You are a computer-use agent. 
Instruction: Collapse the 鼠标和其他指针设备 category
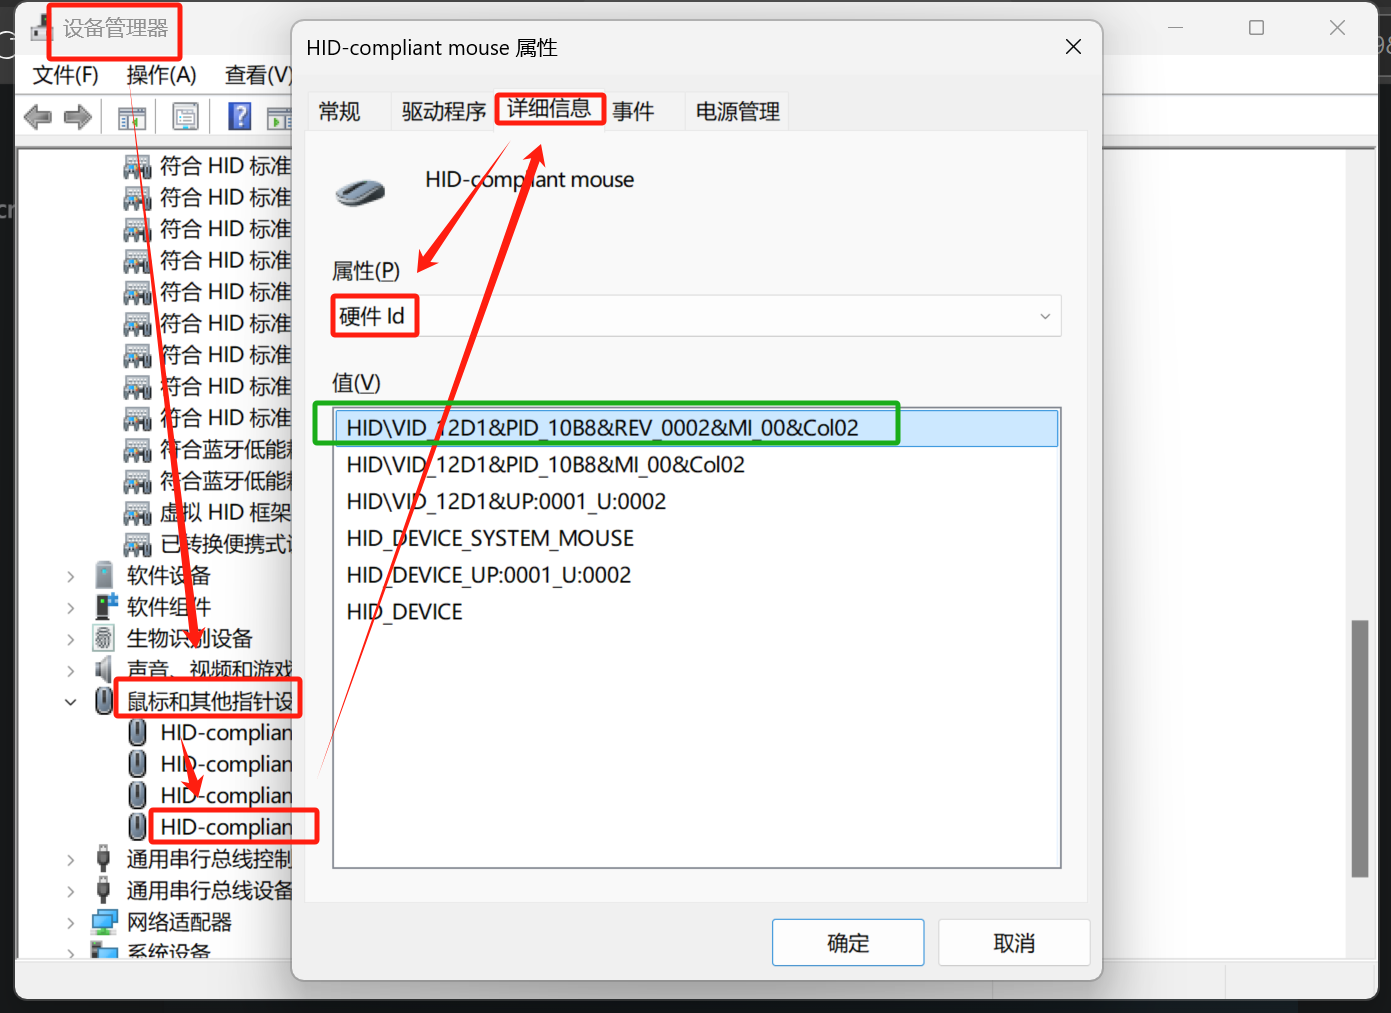[70, 702]
